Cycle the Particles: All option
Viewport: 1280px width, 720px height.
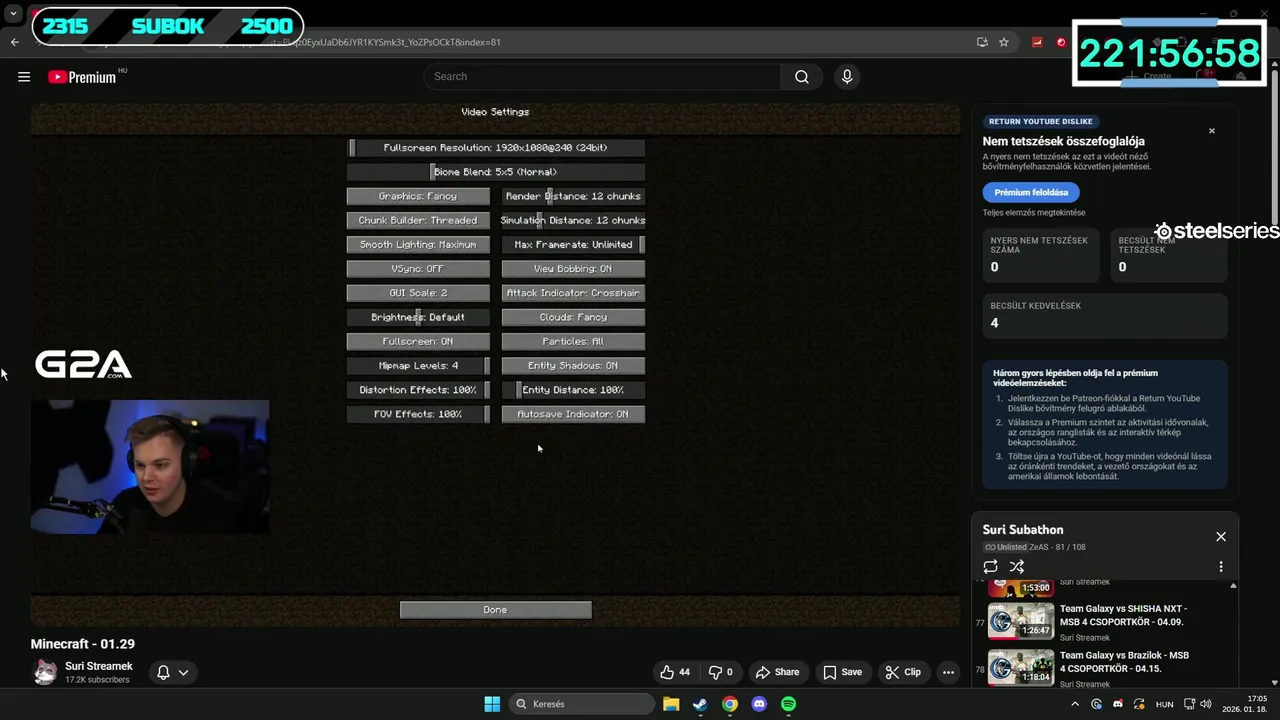click(573, 341)
